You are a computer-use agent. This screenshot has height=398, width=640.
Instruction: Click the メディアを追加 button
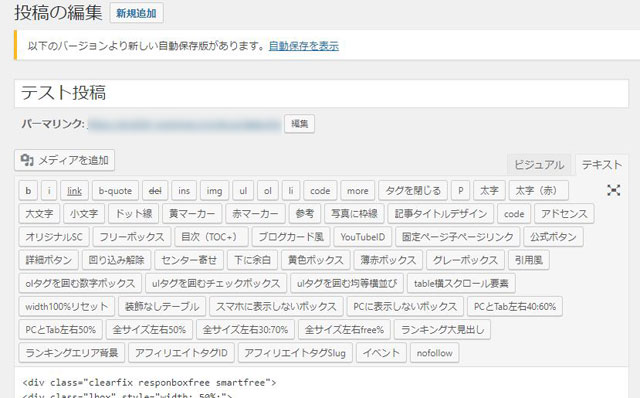64,160
